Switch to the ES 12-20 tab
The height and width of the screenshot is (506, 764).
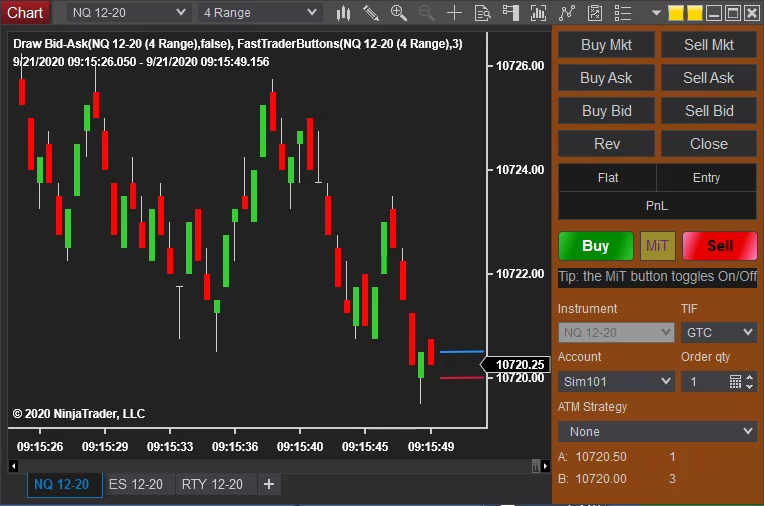[136, 484]
